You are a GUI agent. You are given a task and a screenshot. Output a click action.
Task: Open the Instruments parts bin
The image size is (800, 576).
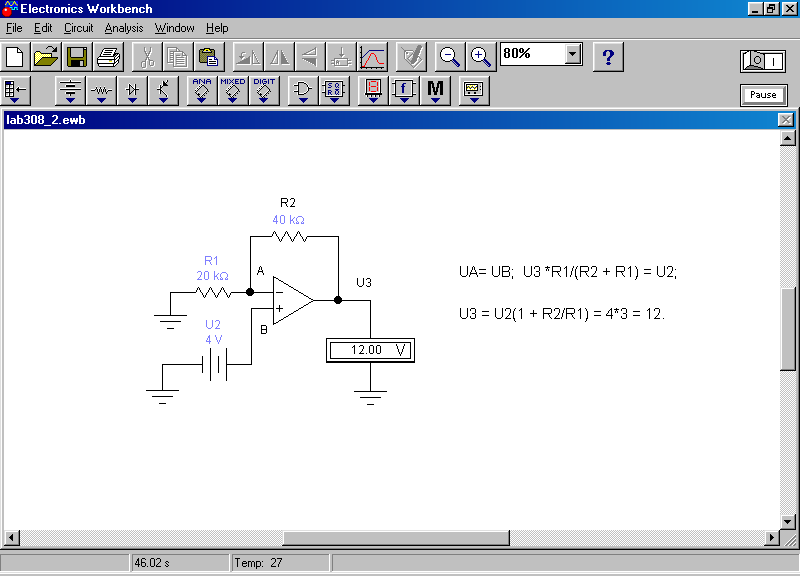(474, 91)
